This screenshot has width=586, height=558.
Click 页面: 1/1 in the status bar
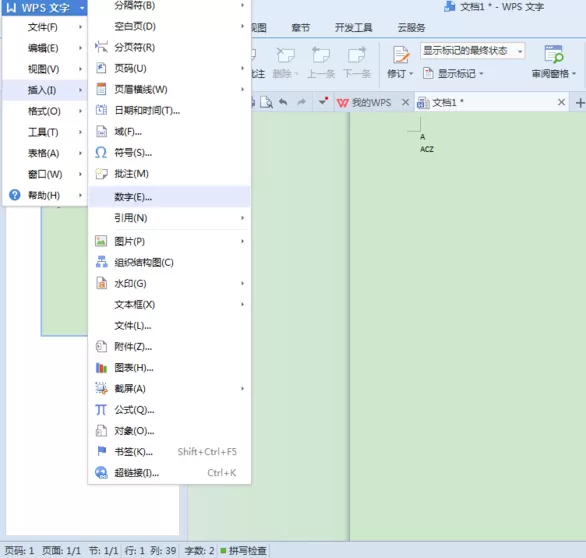pos(61,551)
